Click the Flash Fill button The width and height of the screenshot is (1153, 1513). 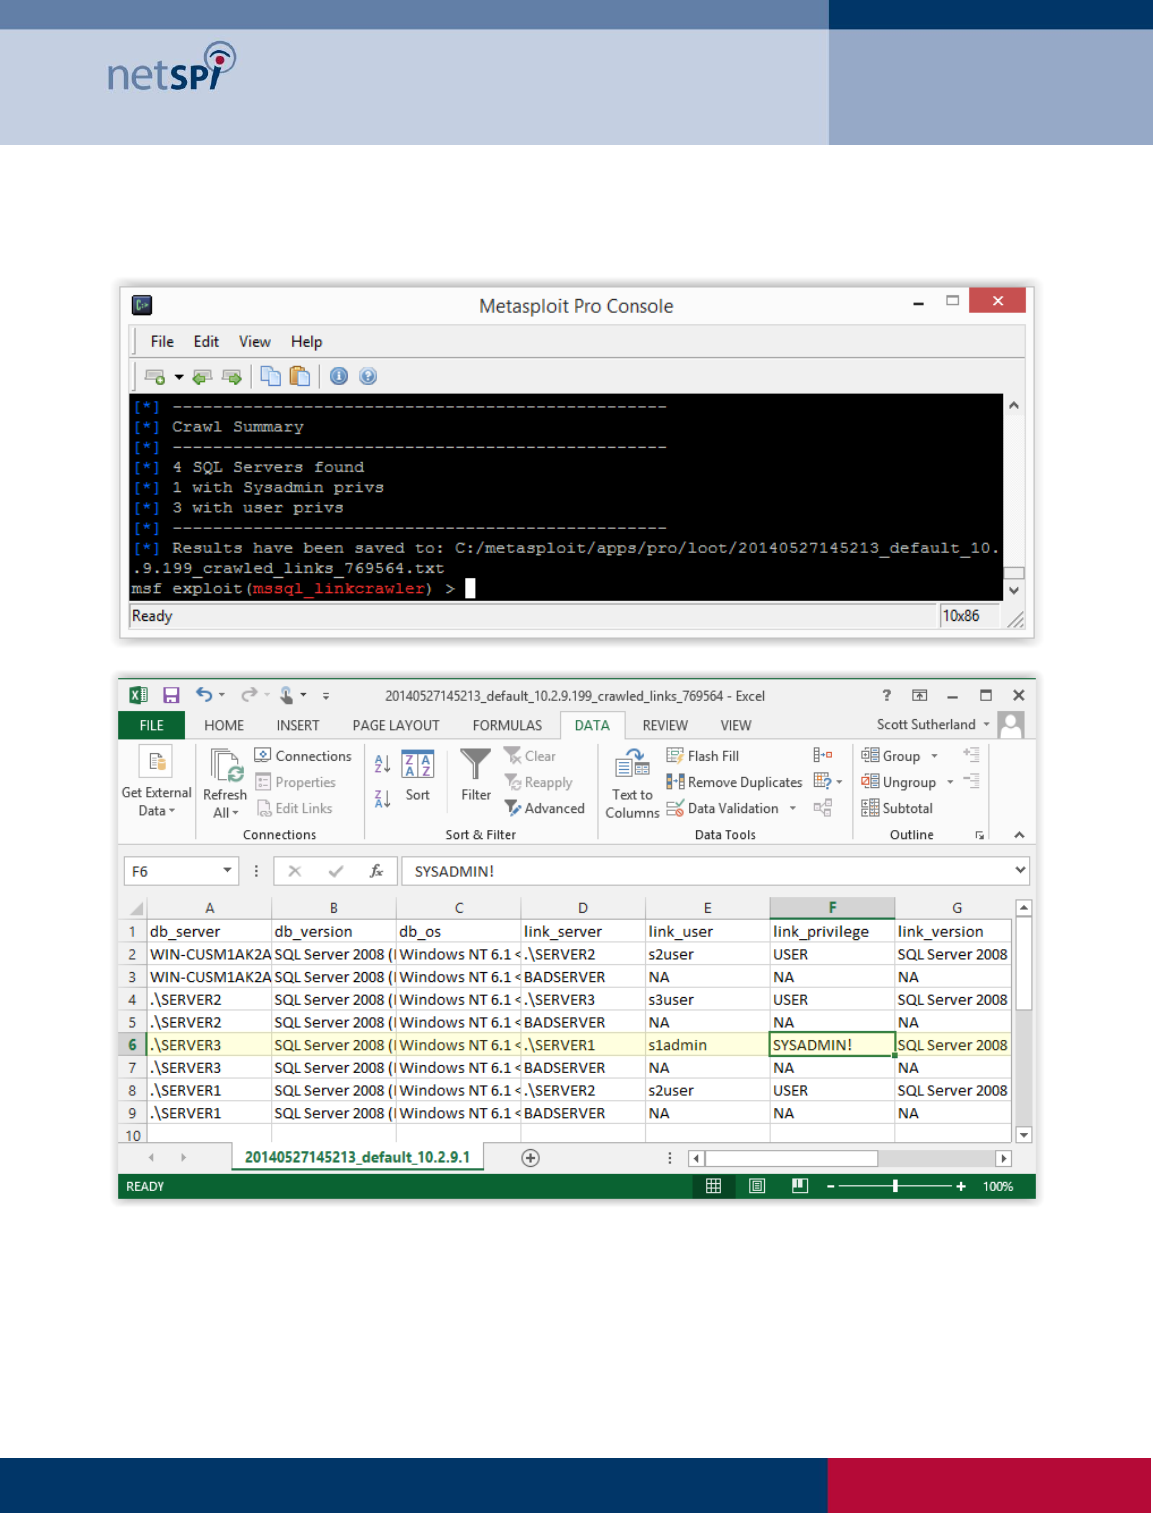tap(703, 756)
